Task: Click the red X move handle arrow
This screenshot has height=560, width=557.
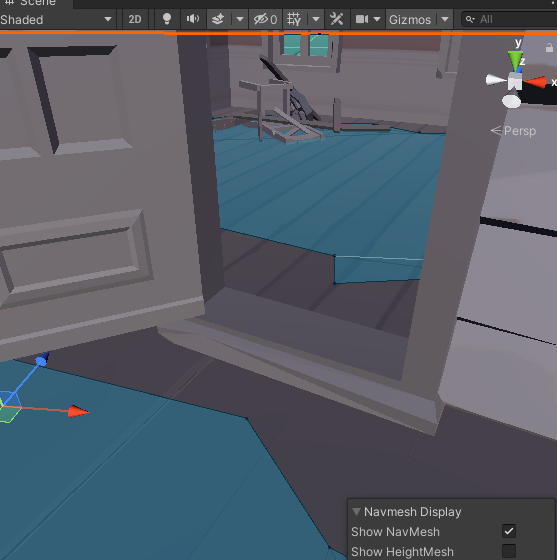Action: click(x=78, y=411)
